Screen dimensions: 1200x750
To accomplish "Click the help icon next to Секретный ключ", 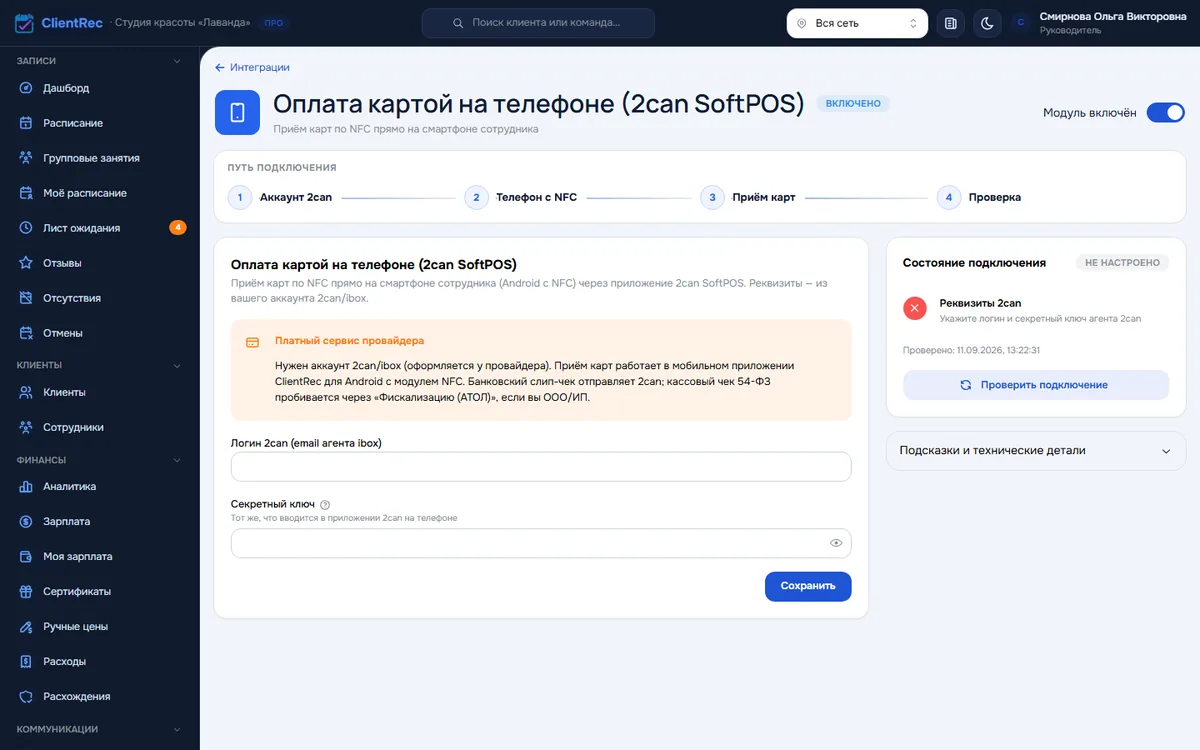I will click(x=325, y=505).
